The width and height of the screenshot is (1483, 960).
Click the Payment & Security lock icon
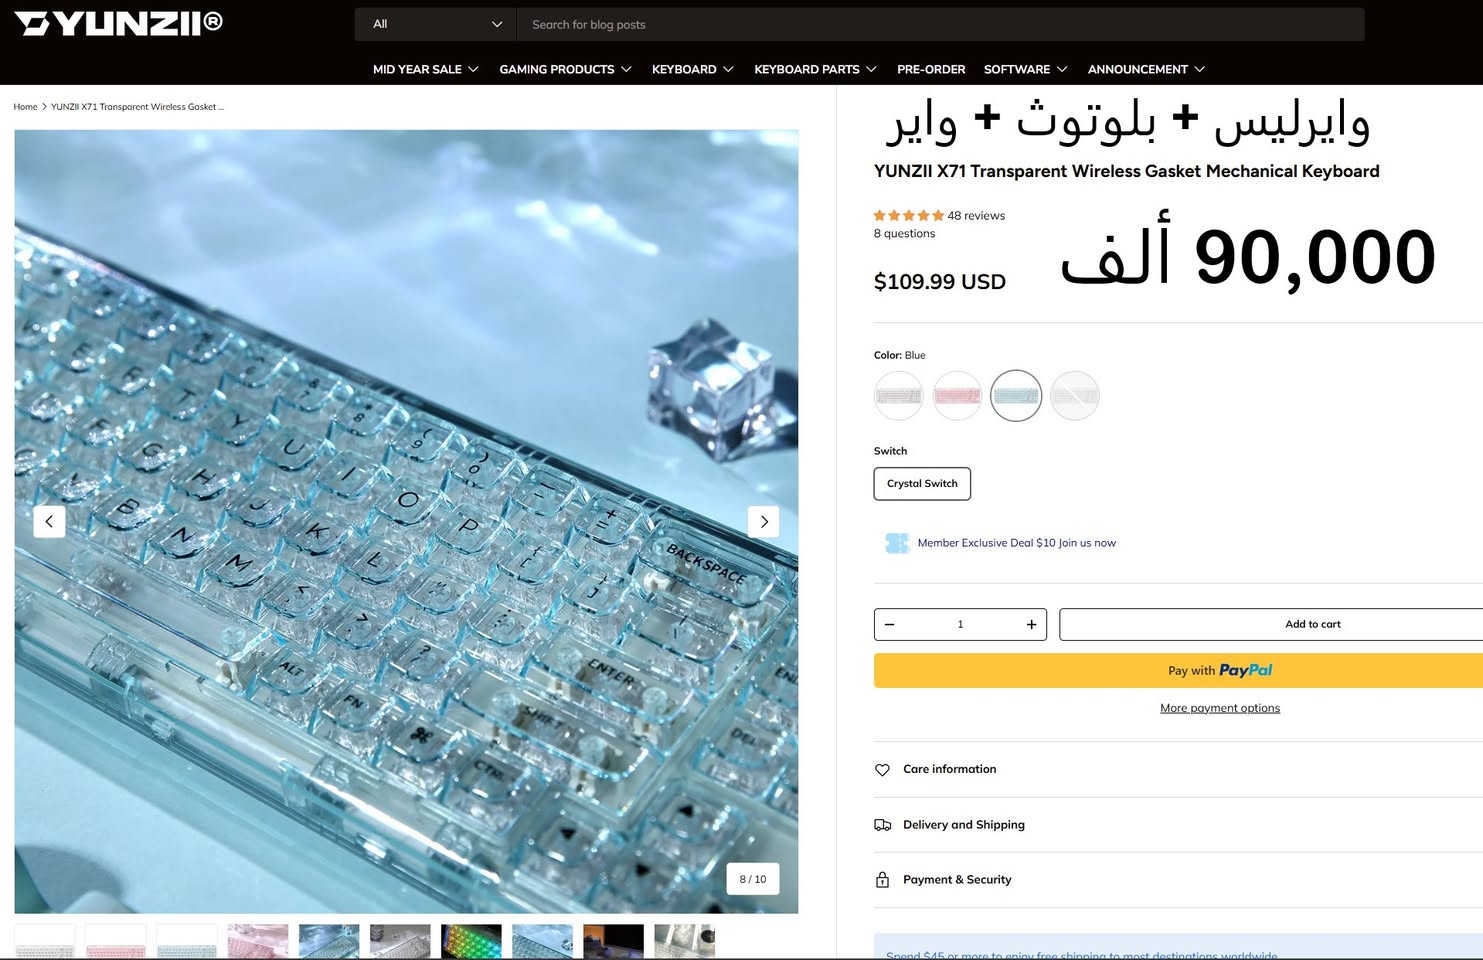tap(882, 880)
